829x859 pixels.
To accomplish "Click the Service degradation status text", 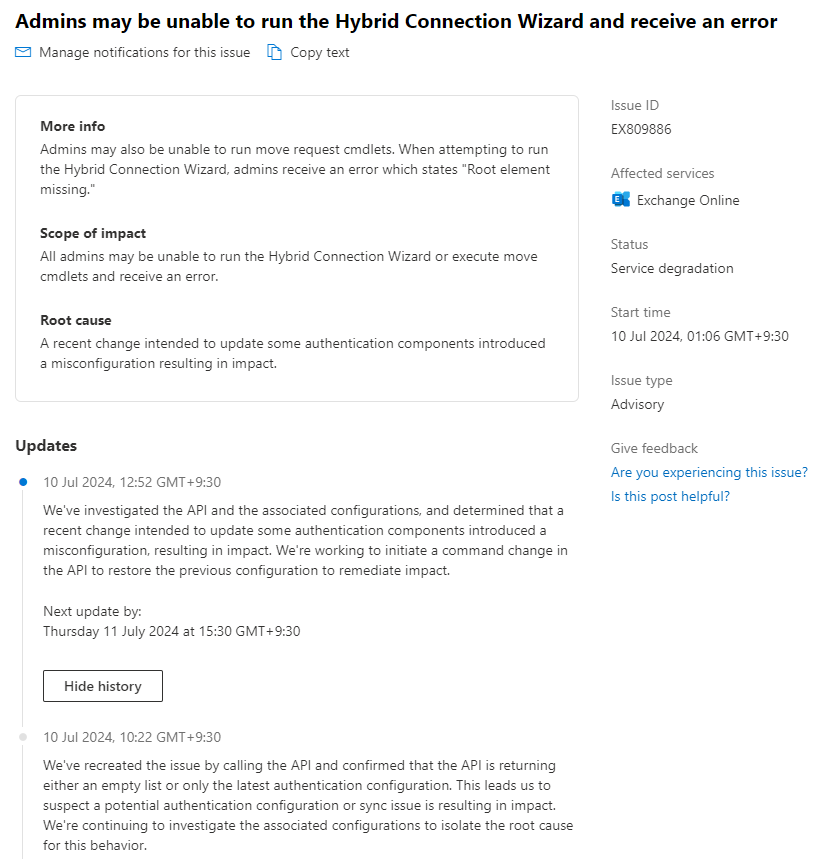I will (672, 268).
